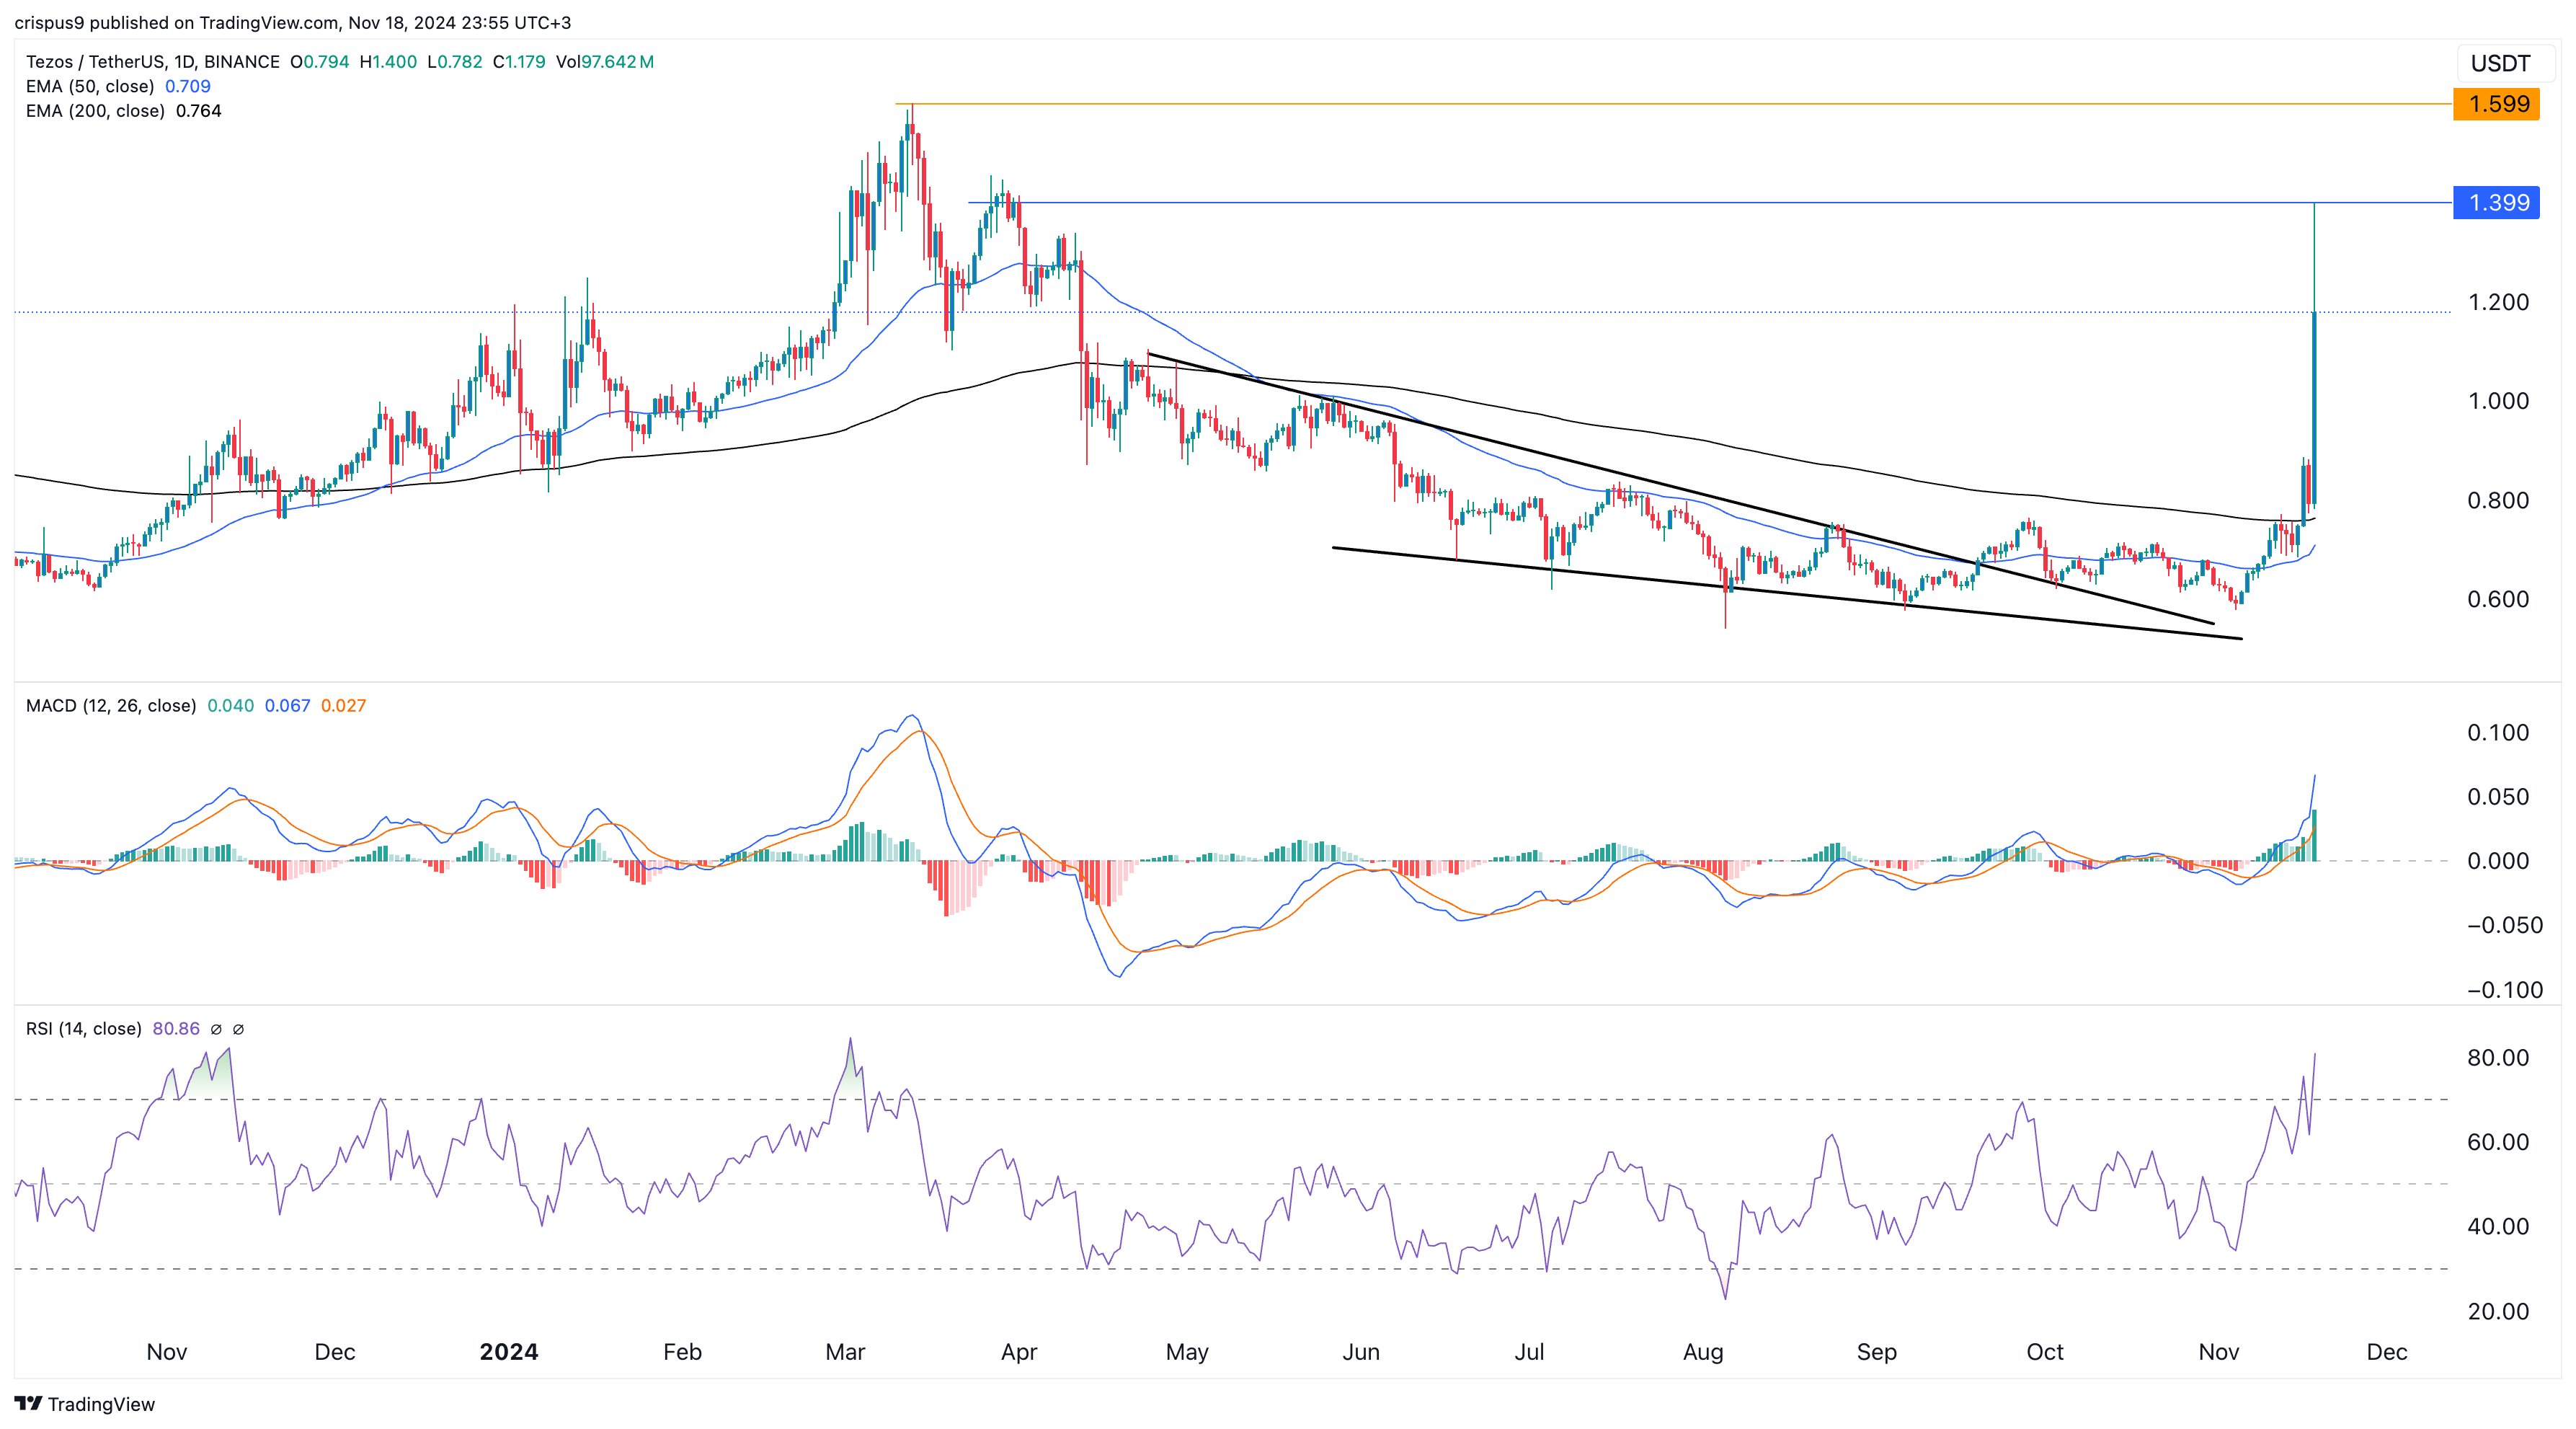Click the MACD line value 0.067
Image resolution: width=2576 pixels, height=1429 pixels.
click(x=288, y=706)
